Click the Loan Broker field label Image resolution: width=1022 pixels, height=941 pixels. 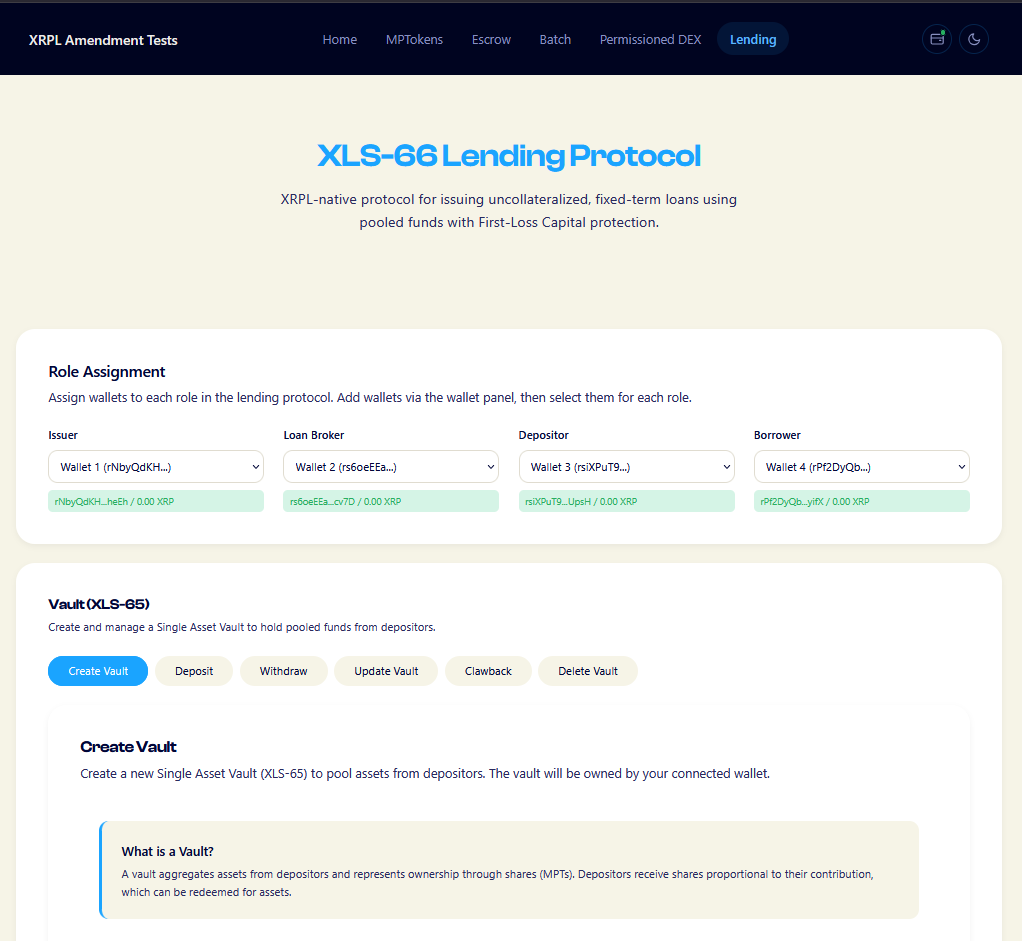(314, 435)
